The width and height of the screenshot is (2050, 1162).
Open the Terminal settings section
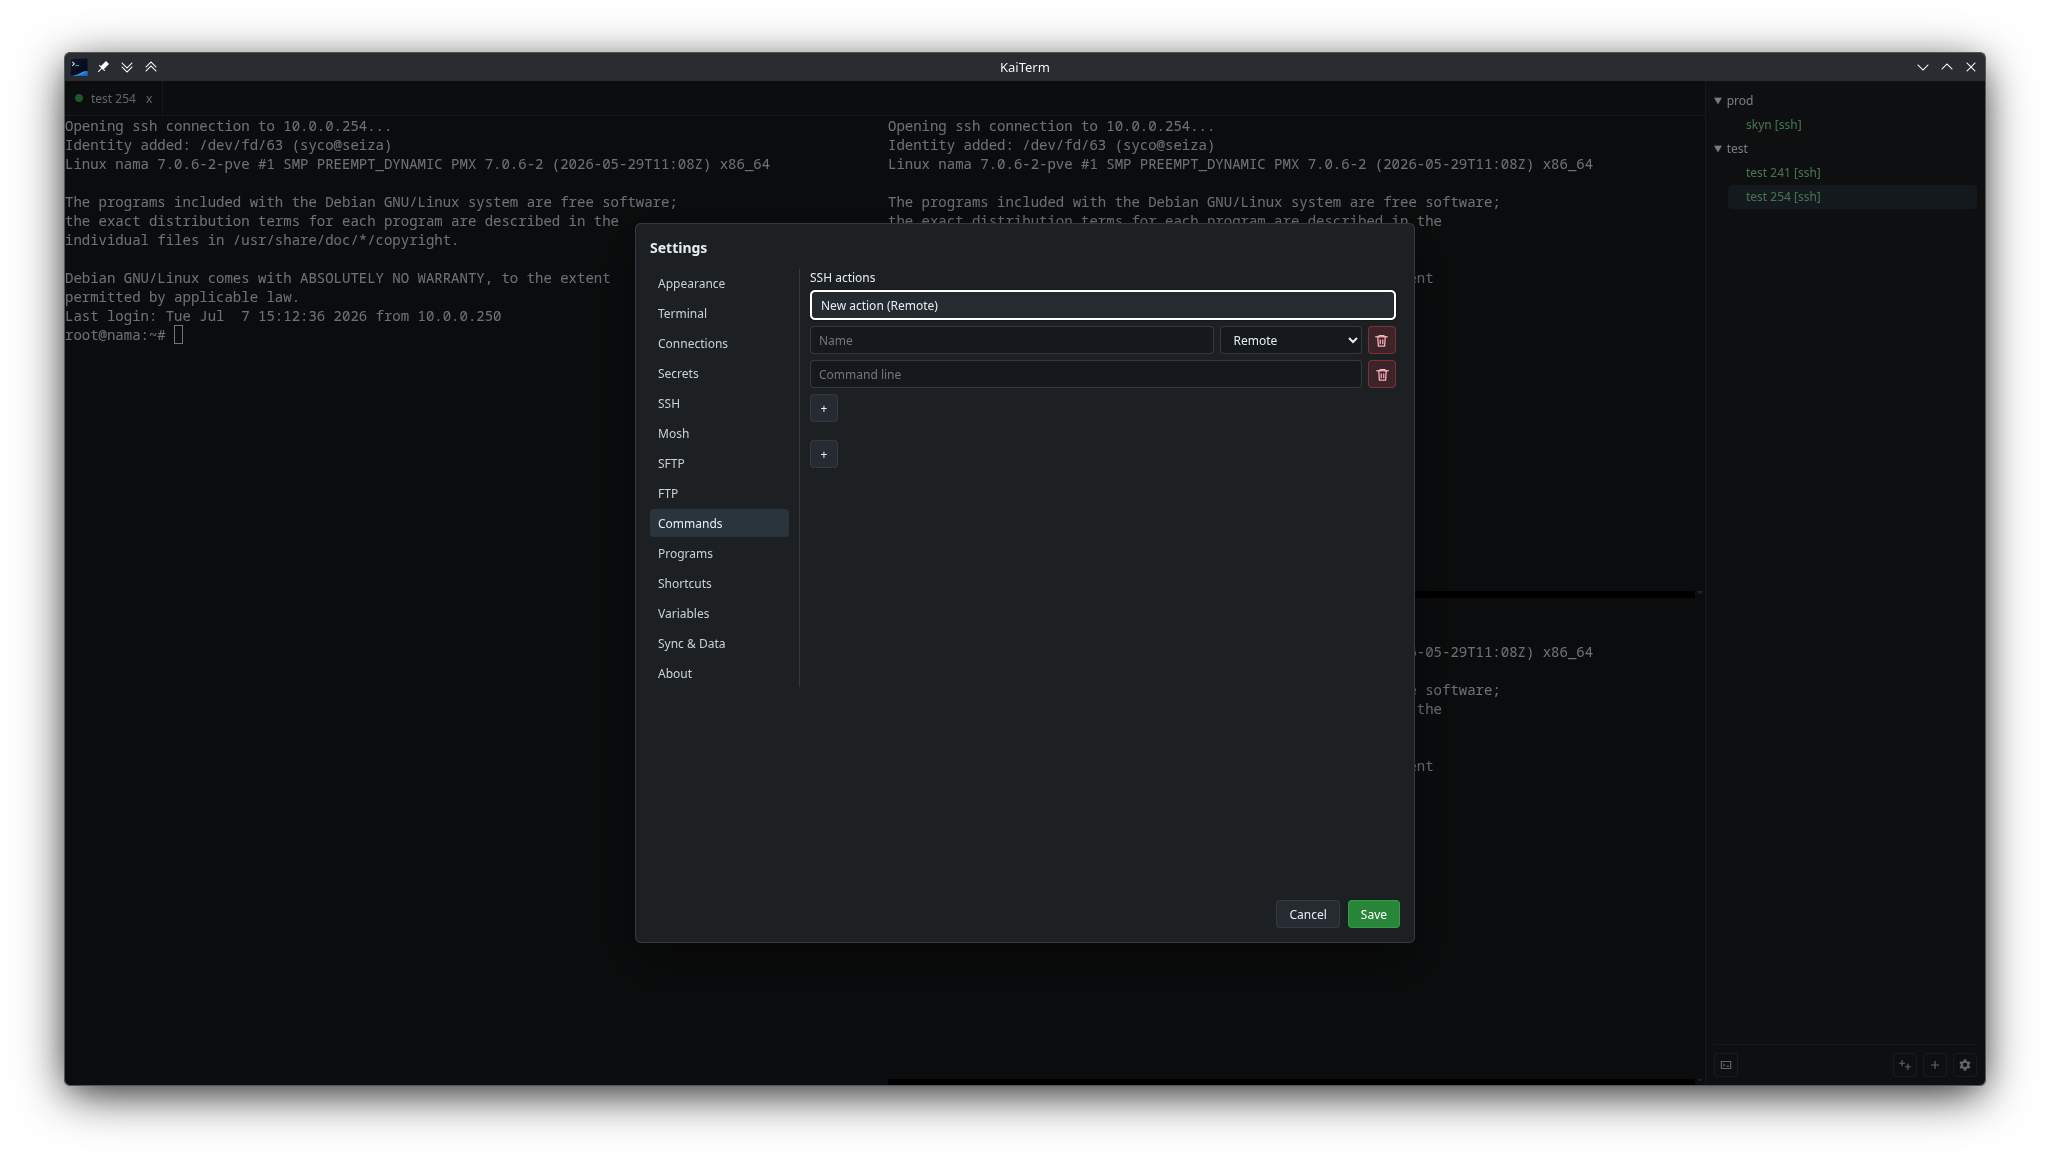[x=719, y=314]
